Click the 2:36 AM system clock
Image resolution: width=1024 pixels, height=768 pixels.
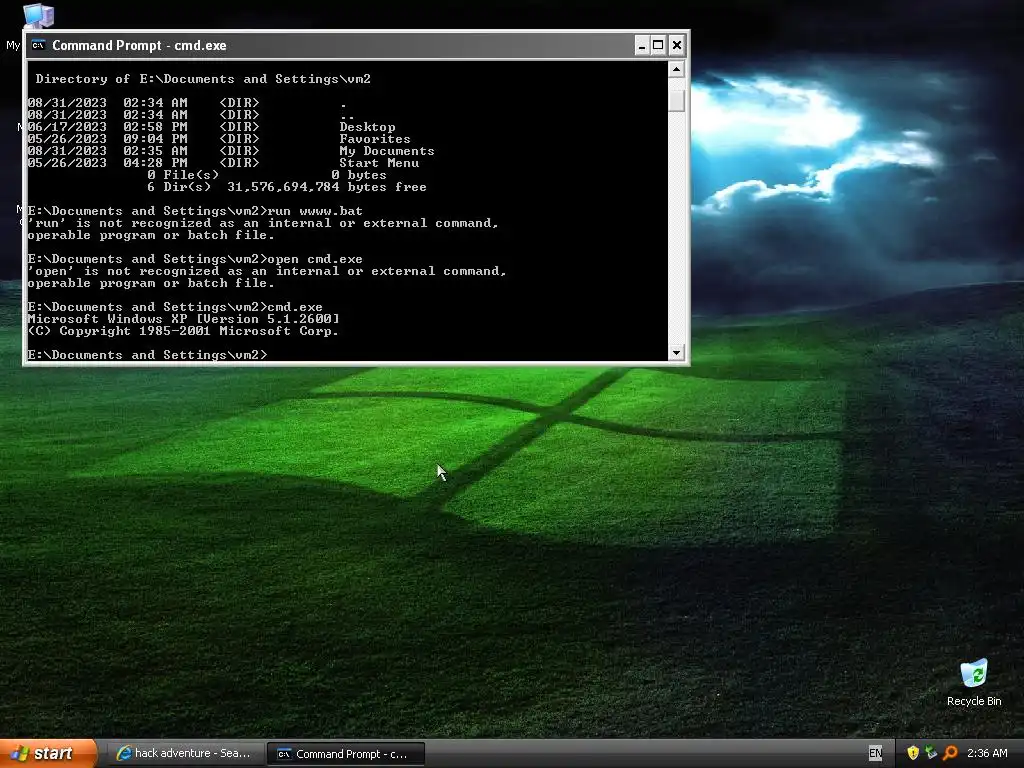(x=987, y=753)
